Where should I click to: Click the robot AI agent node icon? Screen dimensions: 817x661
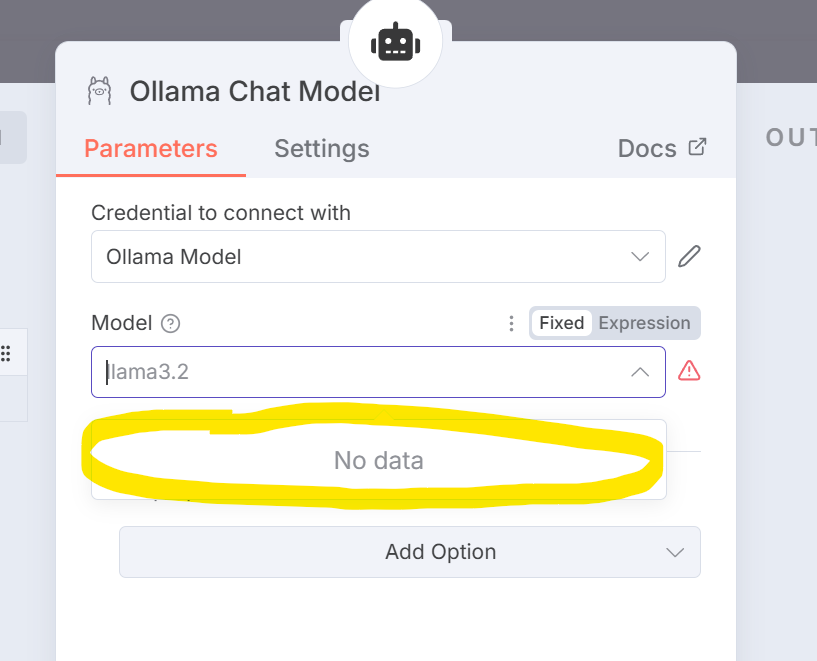pos(394,43)
